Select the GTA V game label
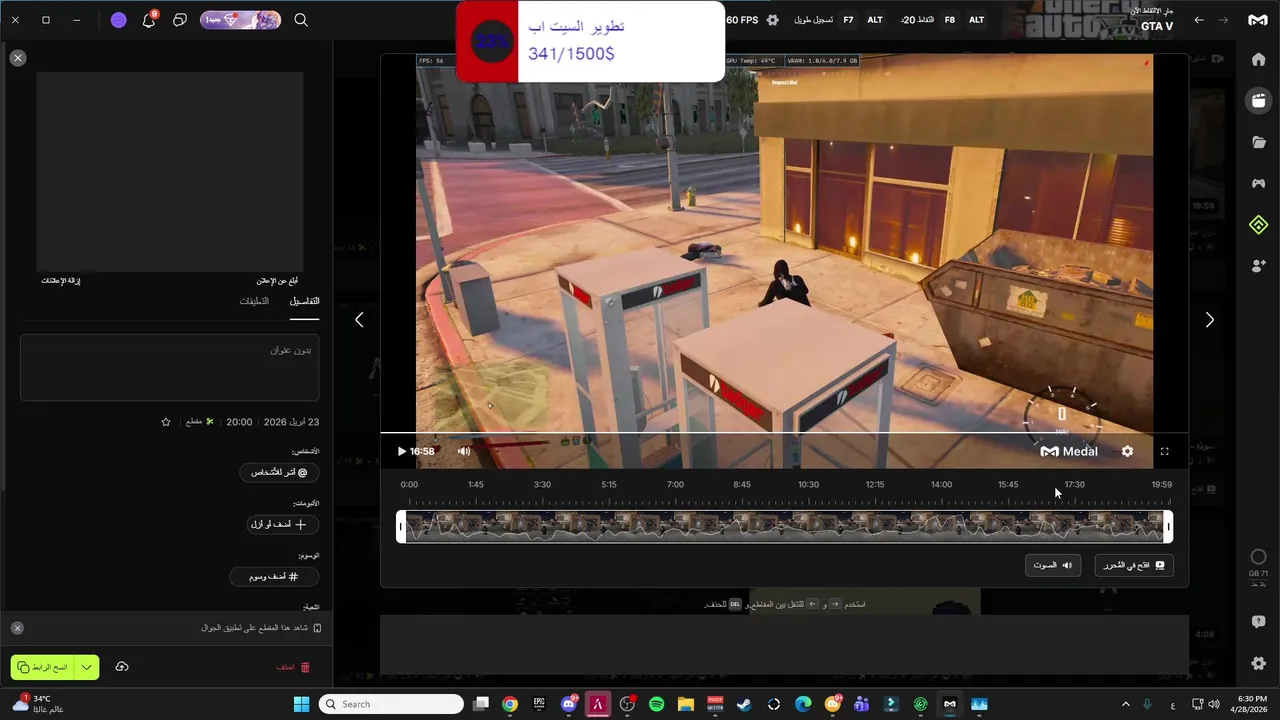The width and height of the screenshot is (1280, 720). [1155, 26]
